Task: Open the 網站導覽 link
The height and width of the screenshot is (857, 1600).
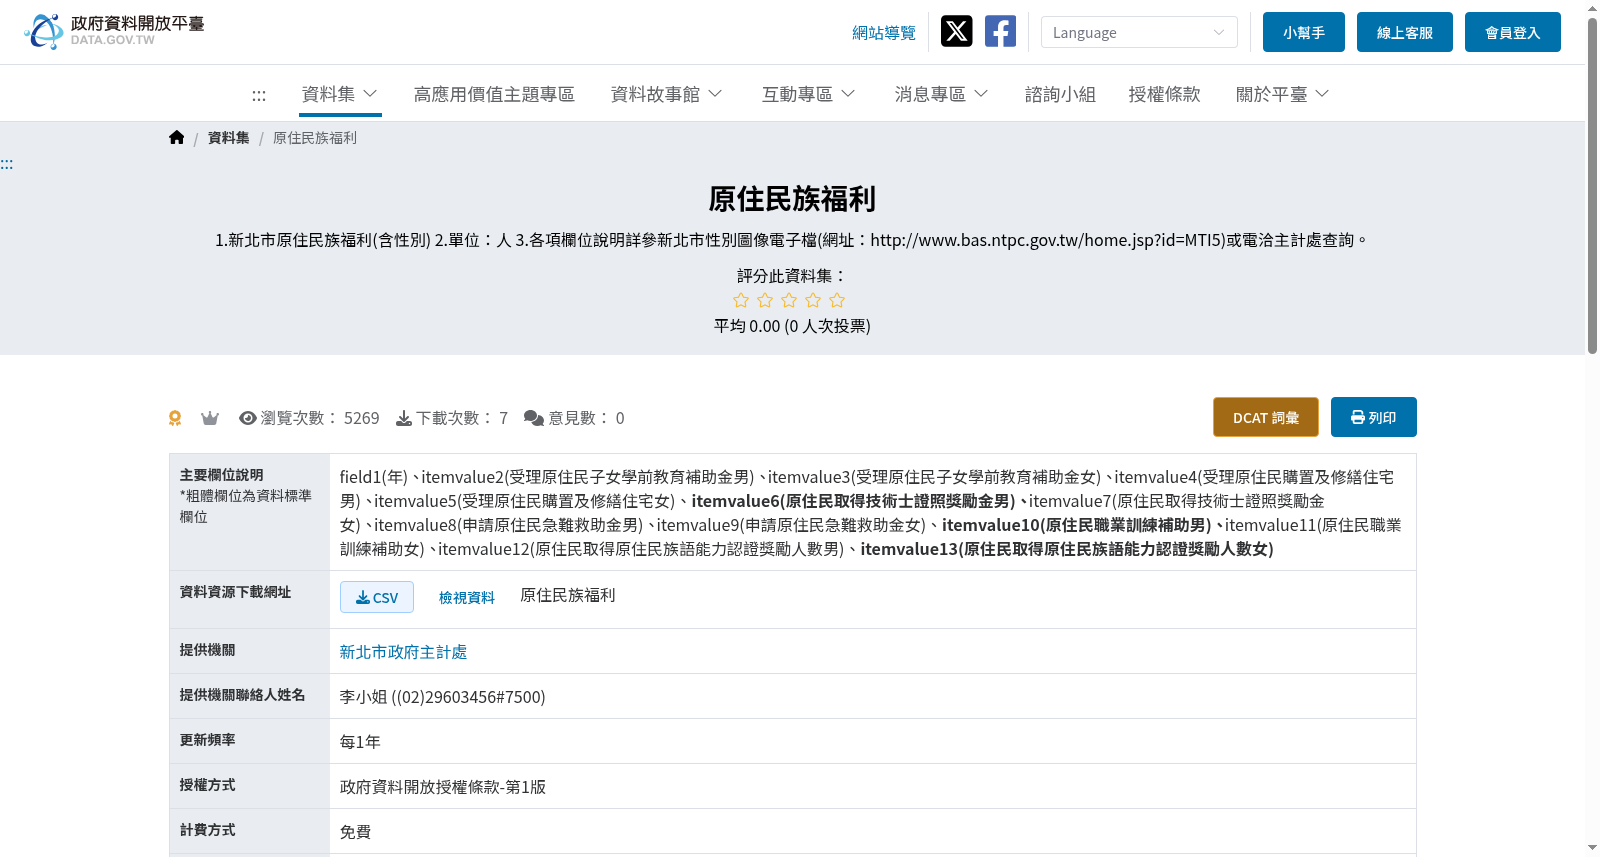Action: [x=884, y=33]
